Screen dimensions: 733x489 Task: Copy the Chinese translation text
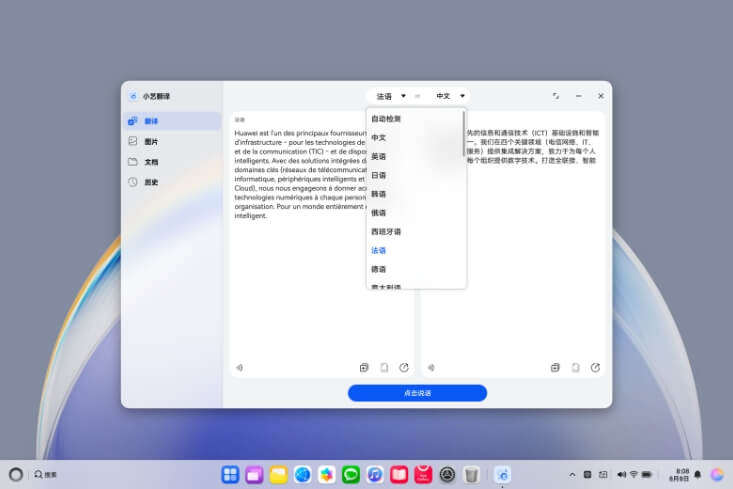pyautogui.click(x=575, y=367)
